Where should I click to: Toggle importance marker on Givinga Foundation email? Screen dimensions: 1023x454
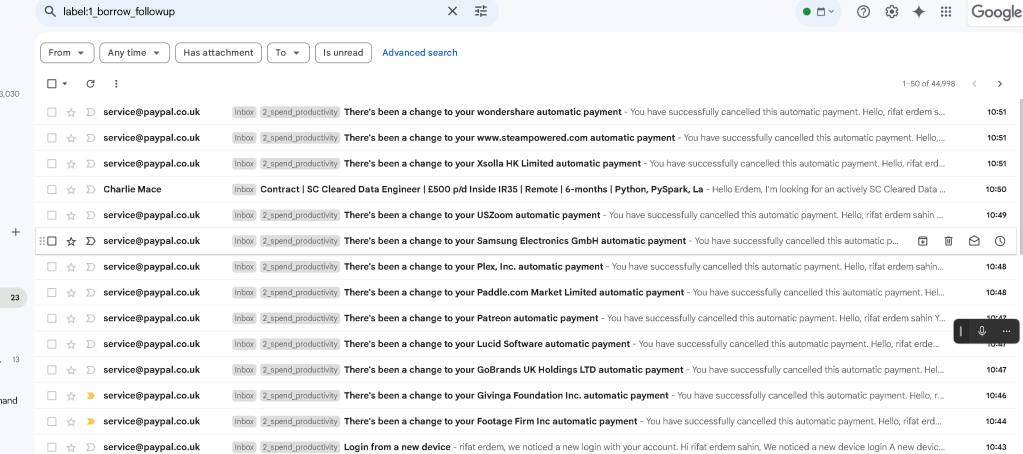click(91, 395)
